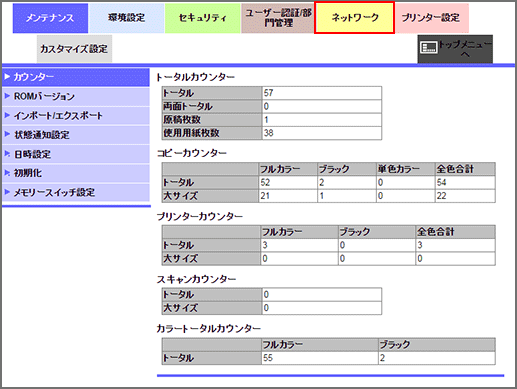517x389 pixels.
Task: Open the プリンター設定 tab
Action: (x=431, y=18)
